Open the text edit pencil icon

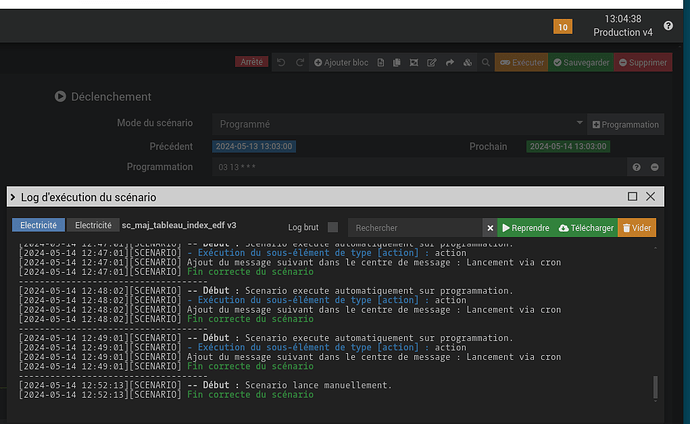pos(432,62)
